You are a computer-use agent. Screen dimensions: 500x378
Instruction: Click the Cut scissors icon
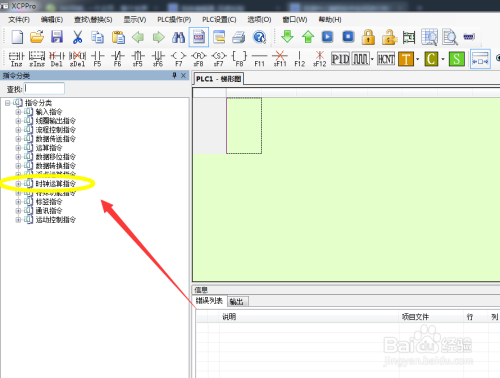77,37
